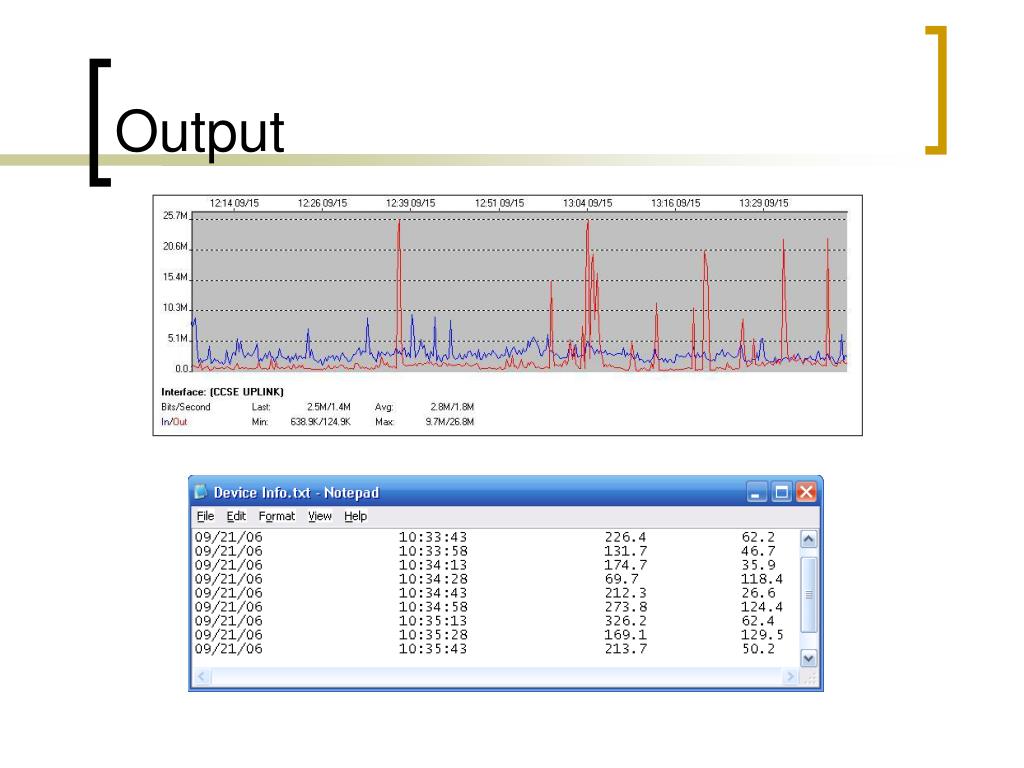This screenshot has width=1024, height=768.
Task: Click the Notepad document icon in title bar
Action: coord(200,492)
